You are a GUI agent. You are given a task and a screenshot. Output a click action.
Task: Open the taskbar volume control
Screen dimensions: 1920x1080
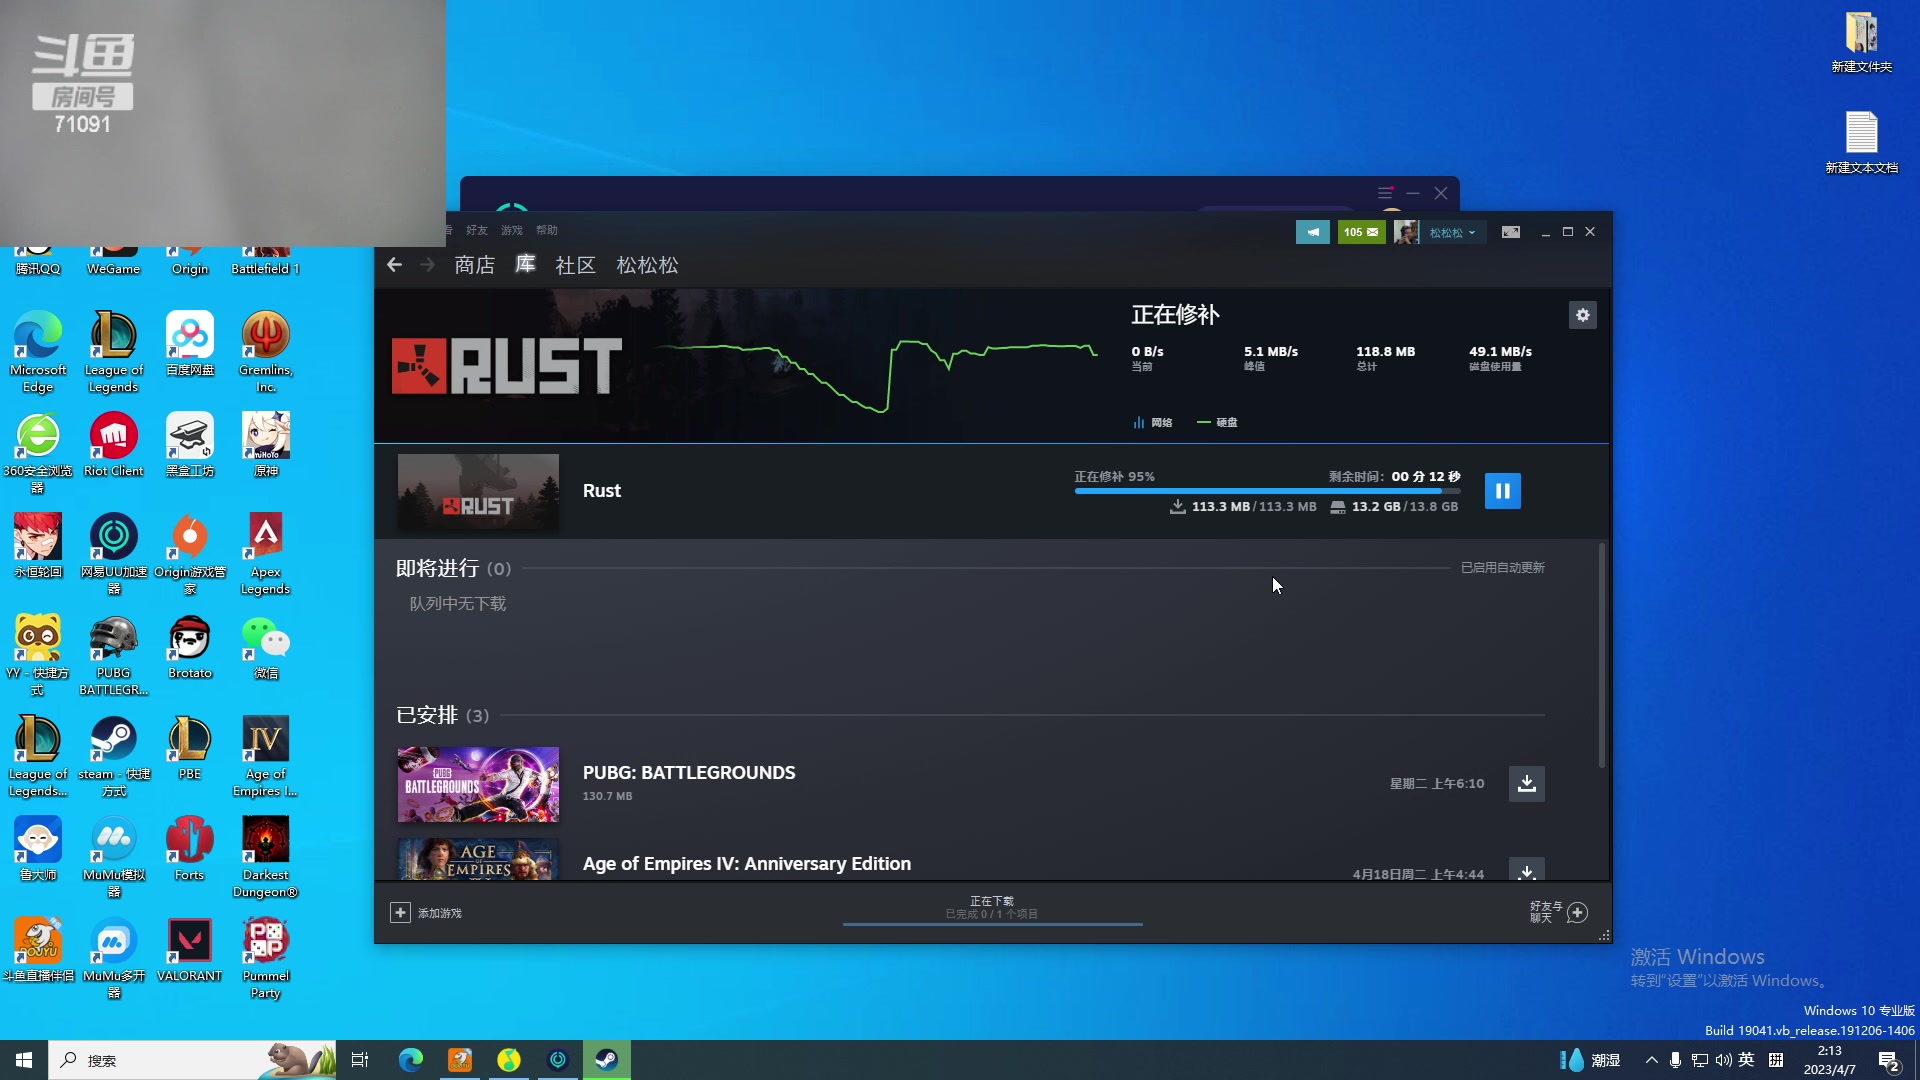[1723, 1060]
